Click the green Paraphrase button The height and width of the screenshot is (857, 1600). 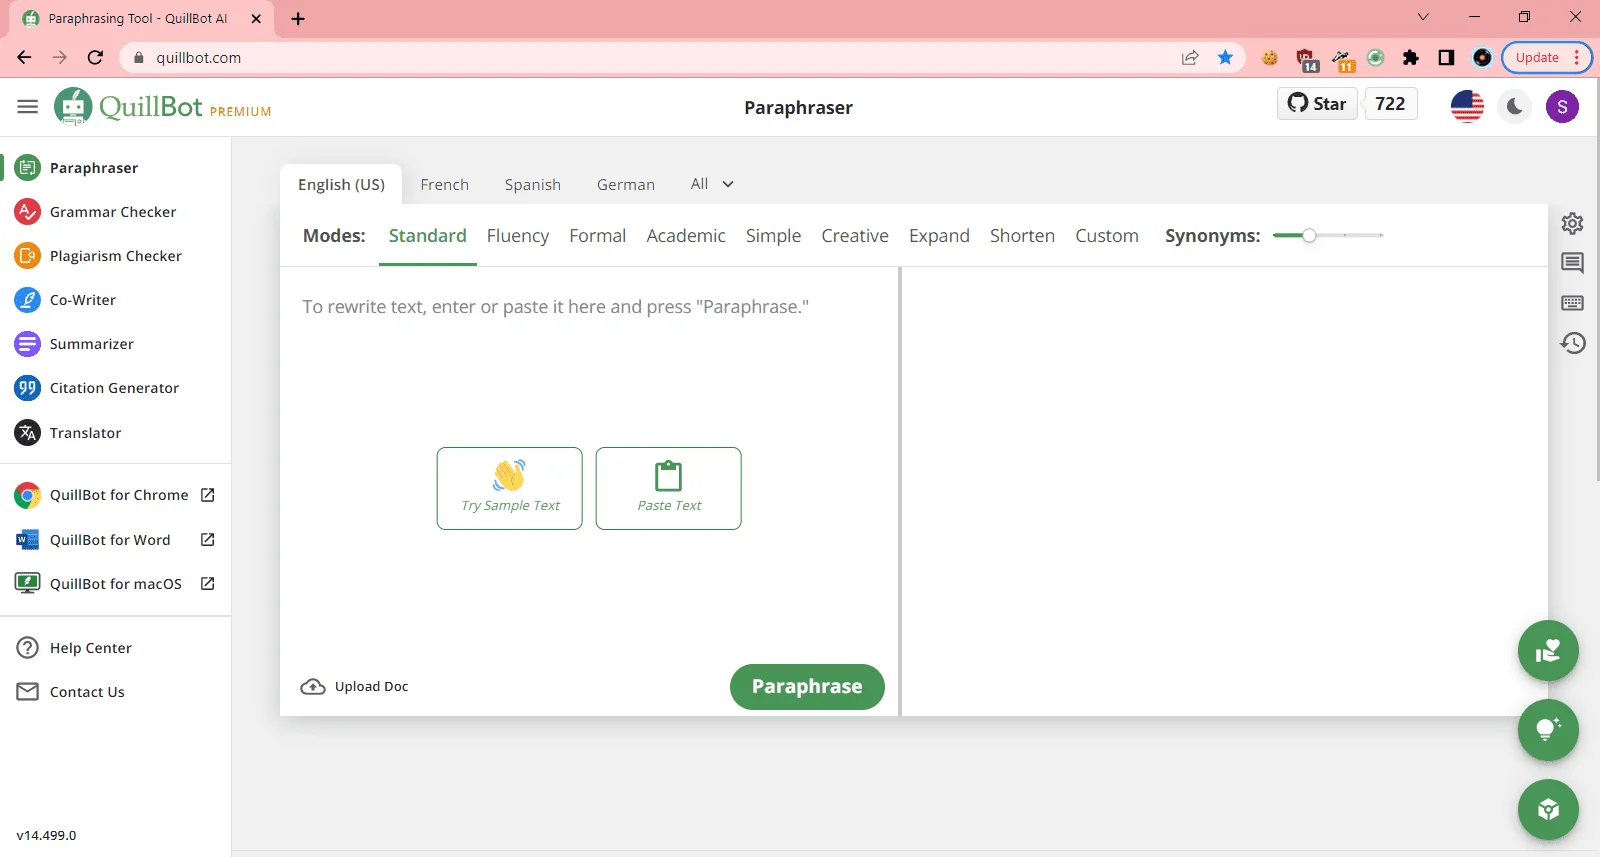(807, 687)
